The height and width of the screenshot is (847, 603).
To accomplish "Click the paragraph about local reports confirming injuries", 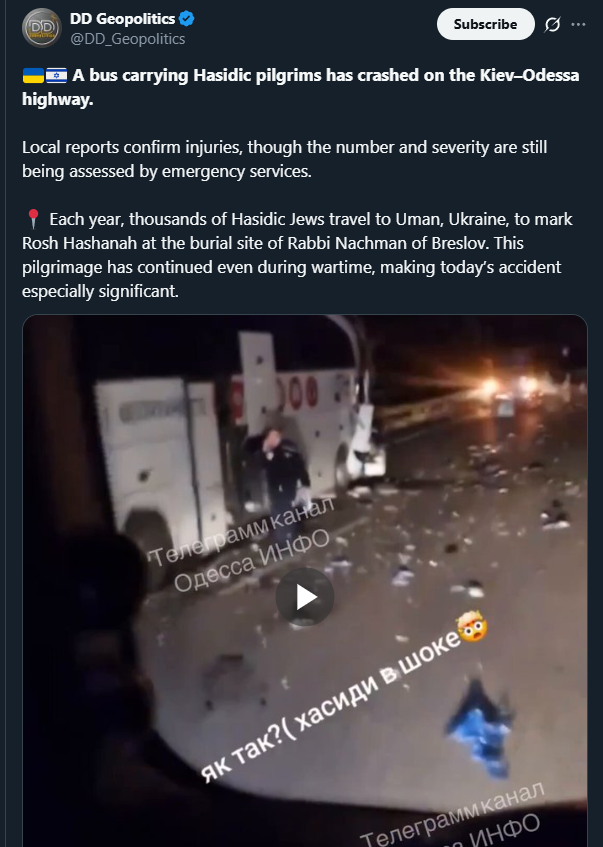I will click(285, 159).
